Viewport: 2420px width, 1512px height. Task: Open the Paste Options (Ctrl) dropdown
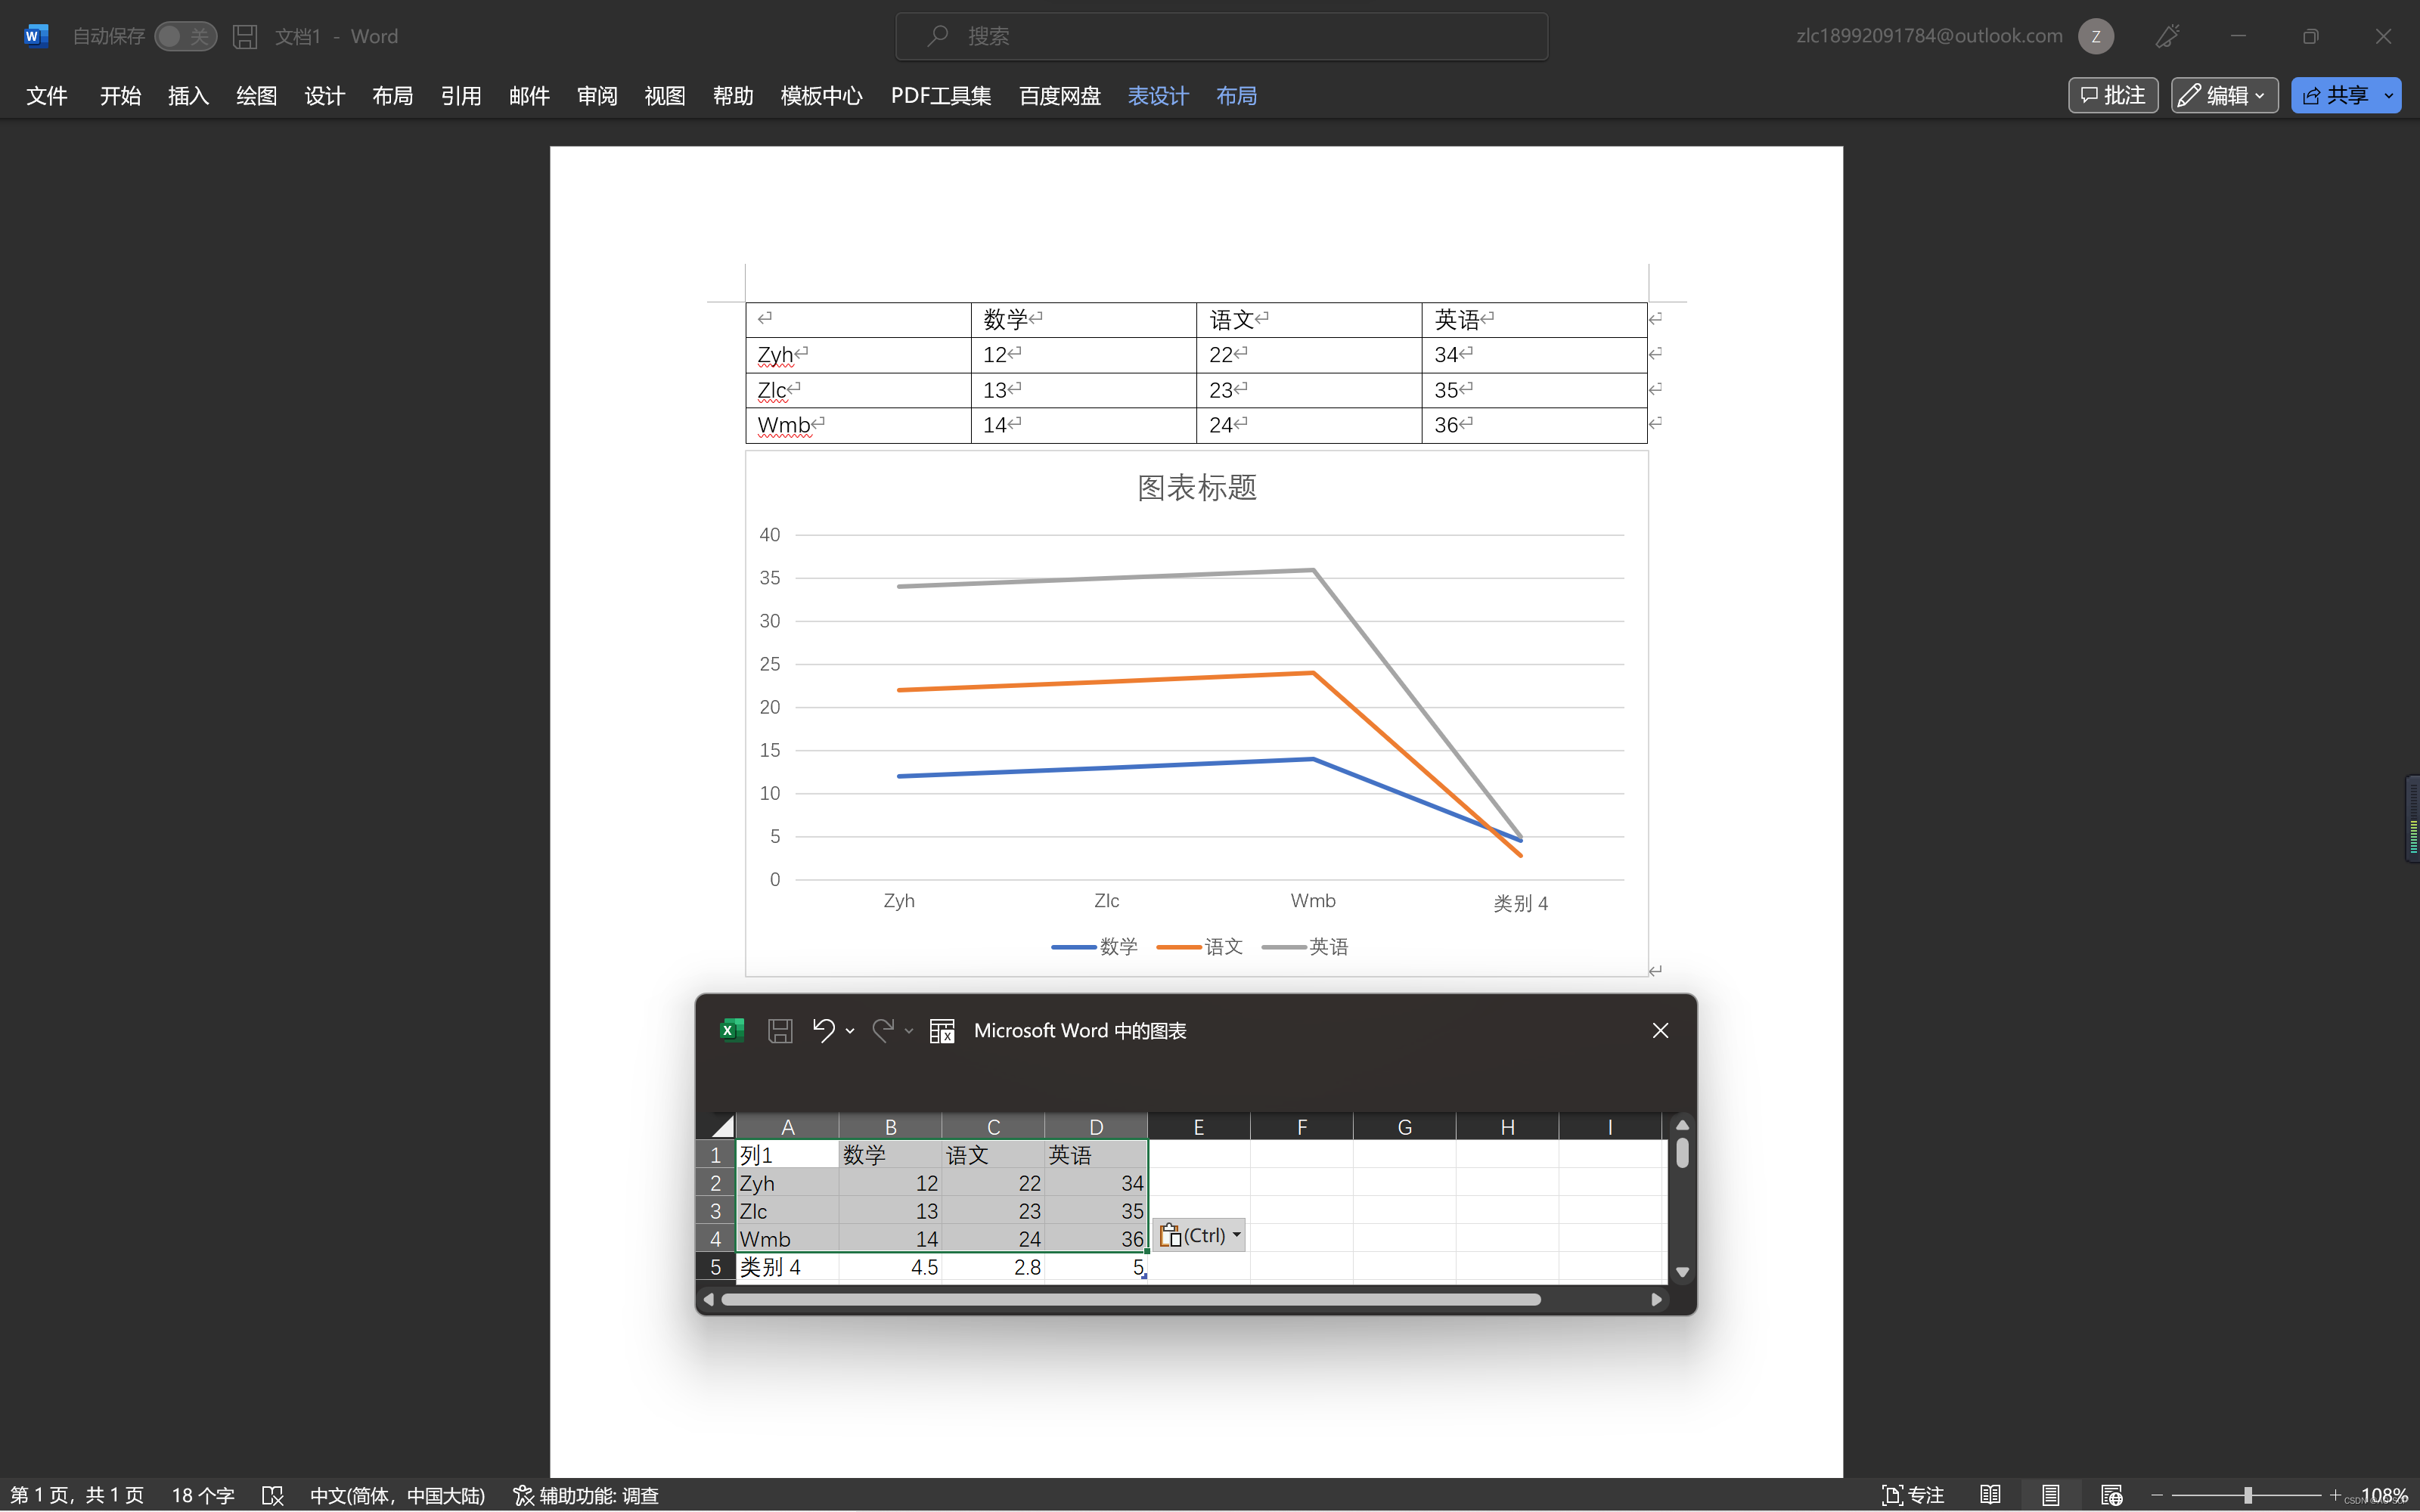coord(1199,1235)
